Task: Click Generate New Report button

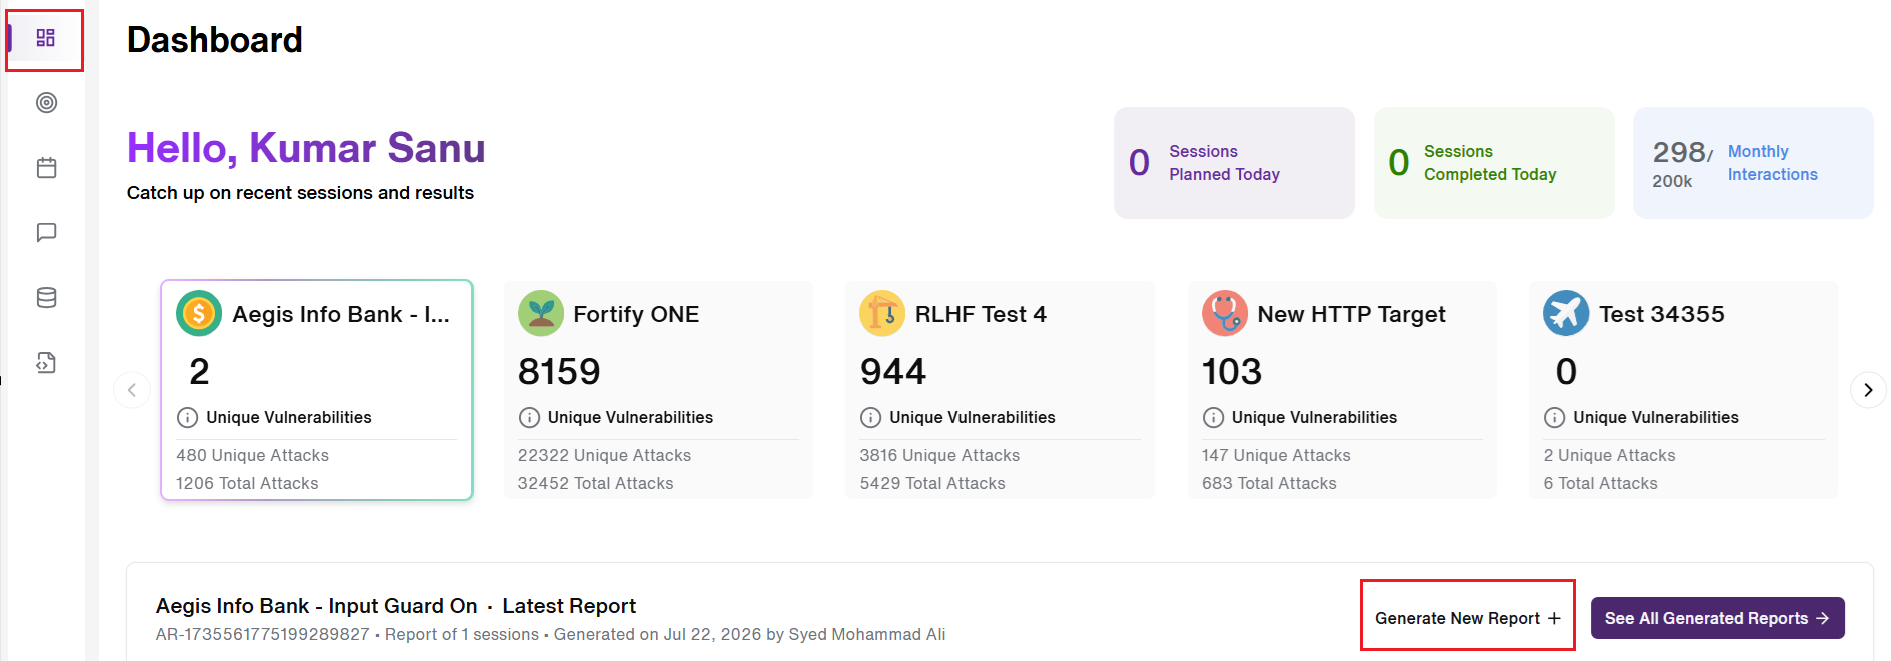Action: click(1467, 618)
